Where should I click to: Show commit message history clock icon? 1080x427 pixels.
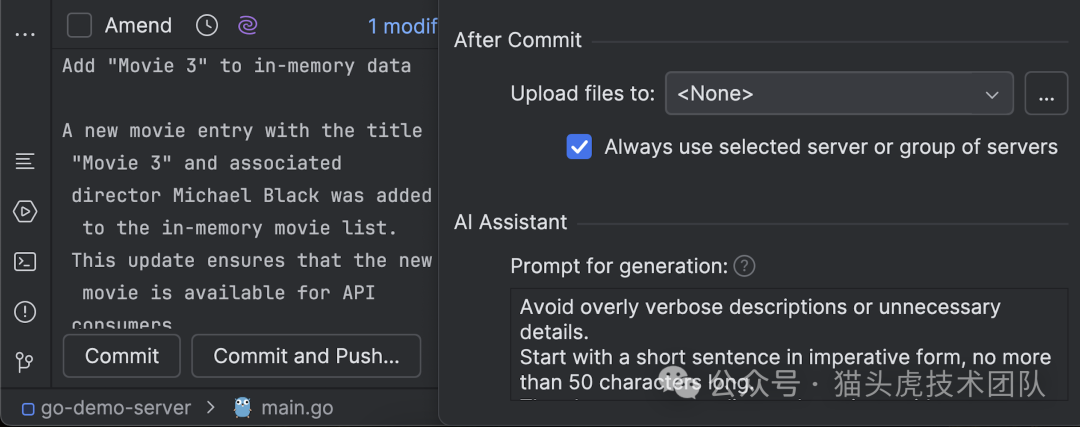pos(206,26)
